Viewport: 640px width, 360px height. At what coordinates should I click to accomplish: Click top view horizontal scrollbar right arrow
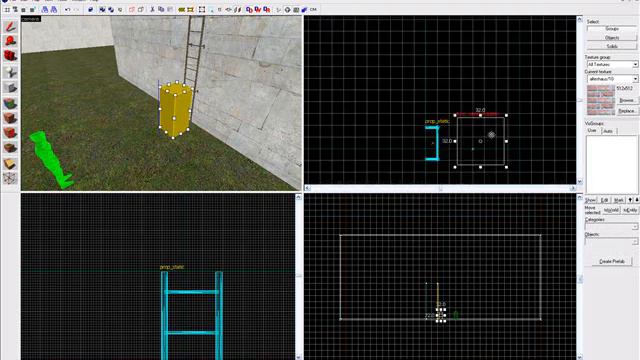pyautogui.click(x=573, y=188)
